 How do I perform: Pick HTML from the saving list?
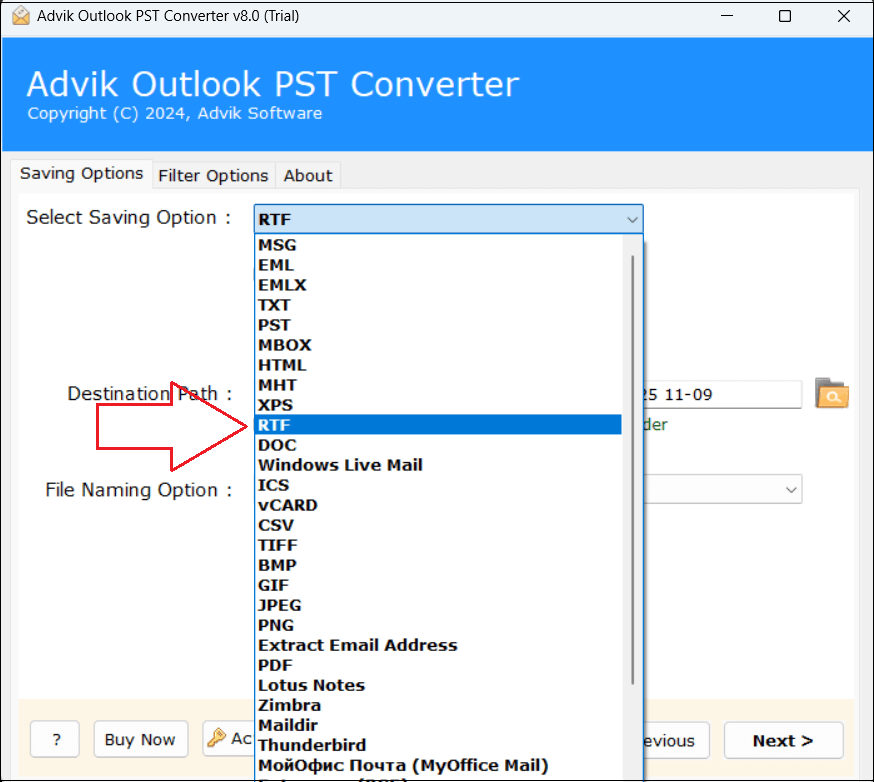pos(438,366)
